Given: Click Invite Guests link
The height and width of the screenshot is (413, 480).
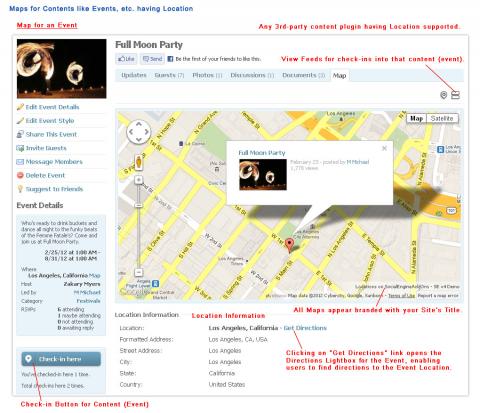Looking at the screenshot, I should tap(46, 148).
